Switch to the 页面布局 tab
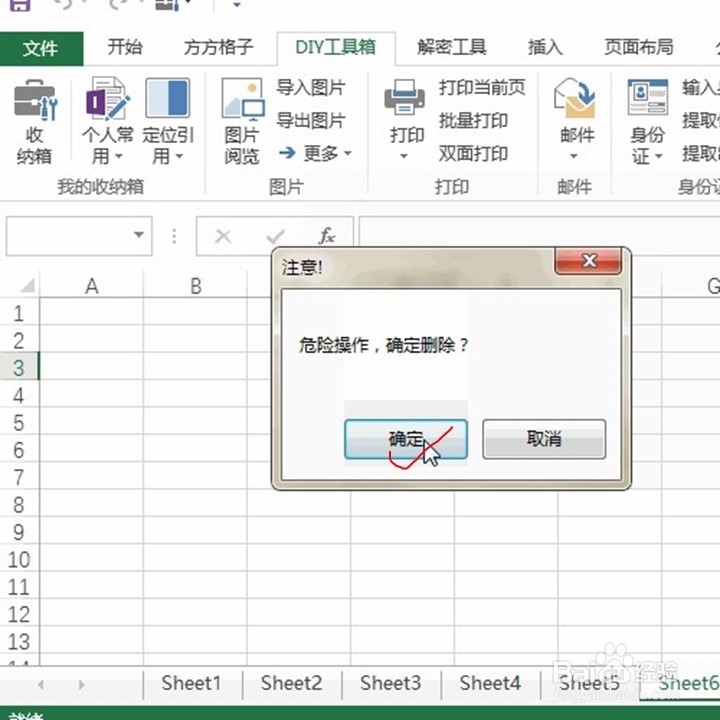The width and height of the screenshot is (720, 720). 639,47
